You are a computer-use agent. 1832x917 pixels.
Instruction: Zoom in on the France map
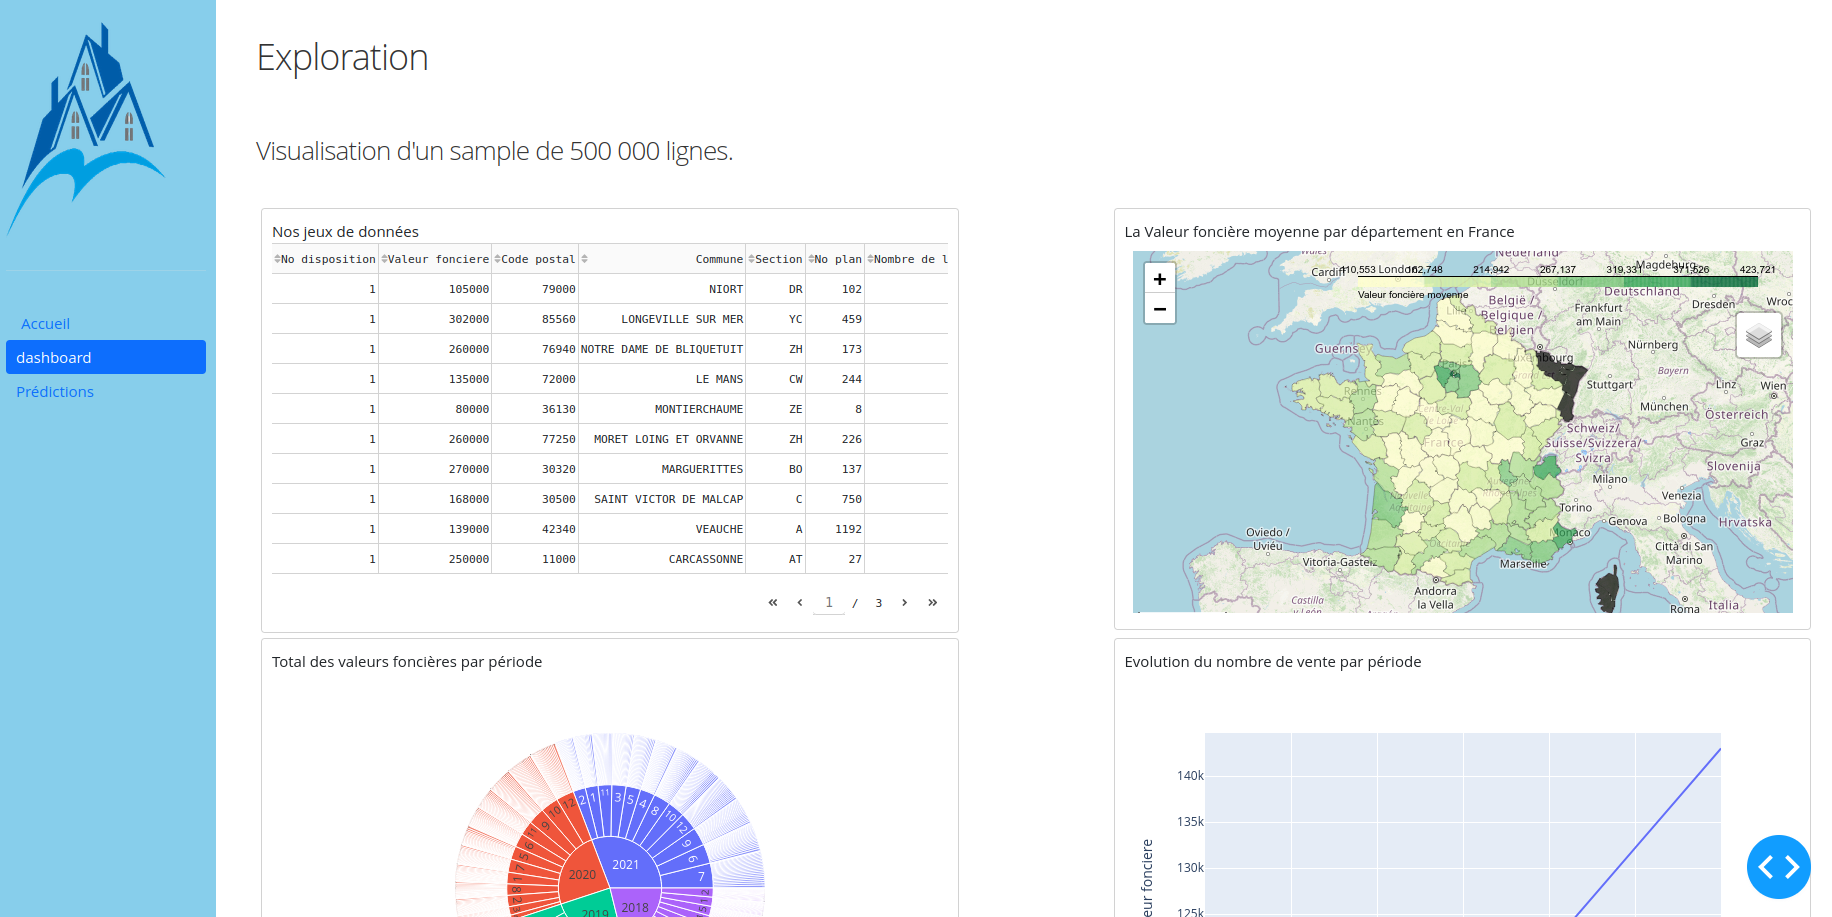[x=1159, y=279]
